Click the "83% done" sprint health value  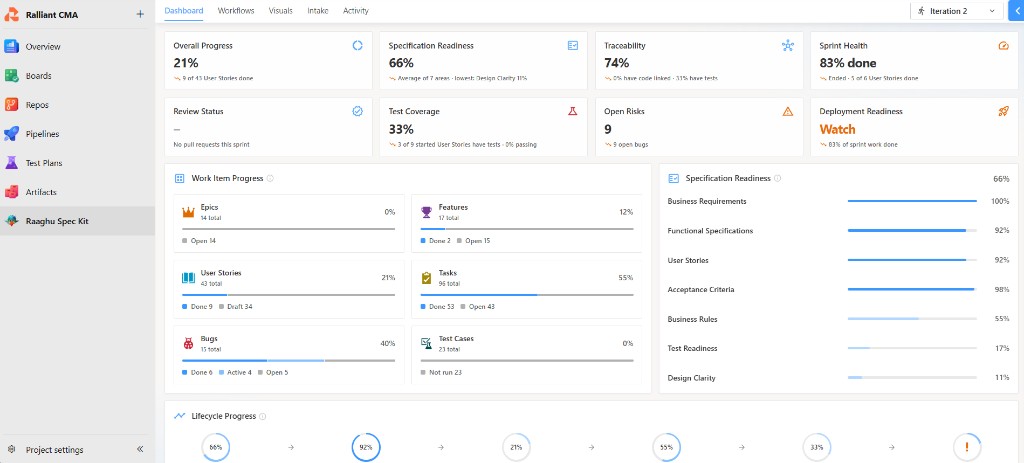point(848,63)
